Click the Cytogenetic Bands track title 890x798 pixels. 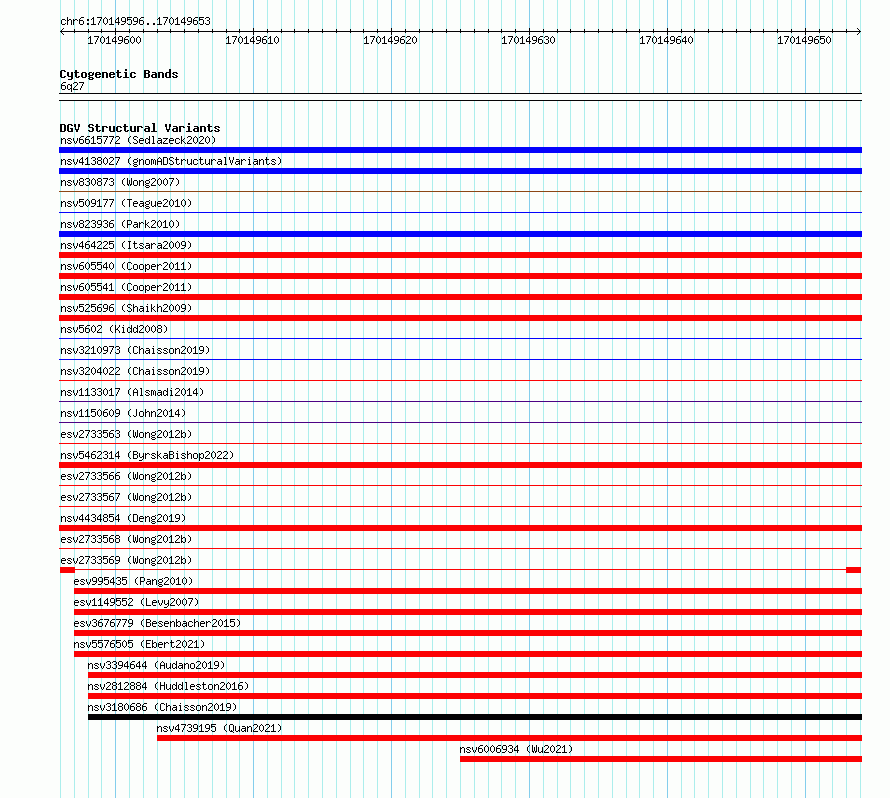click(x=119, y=74)
